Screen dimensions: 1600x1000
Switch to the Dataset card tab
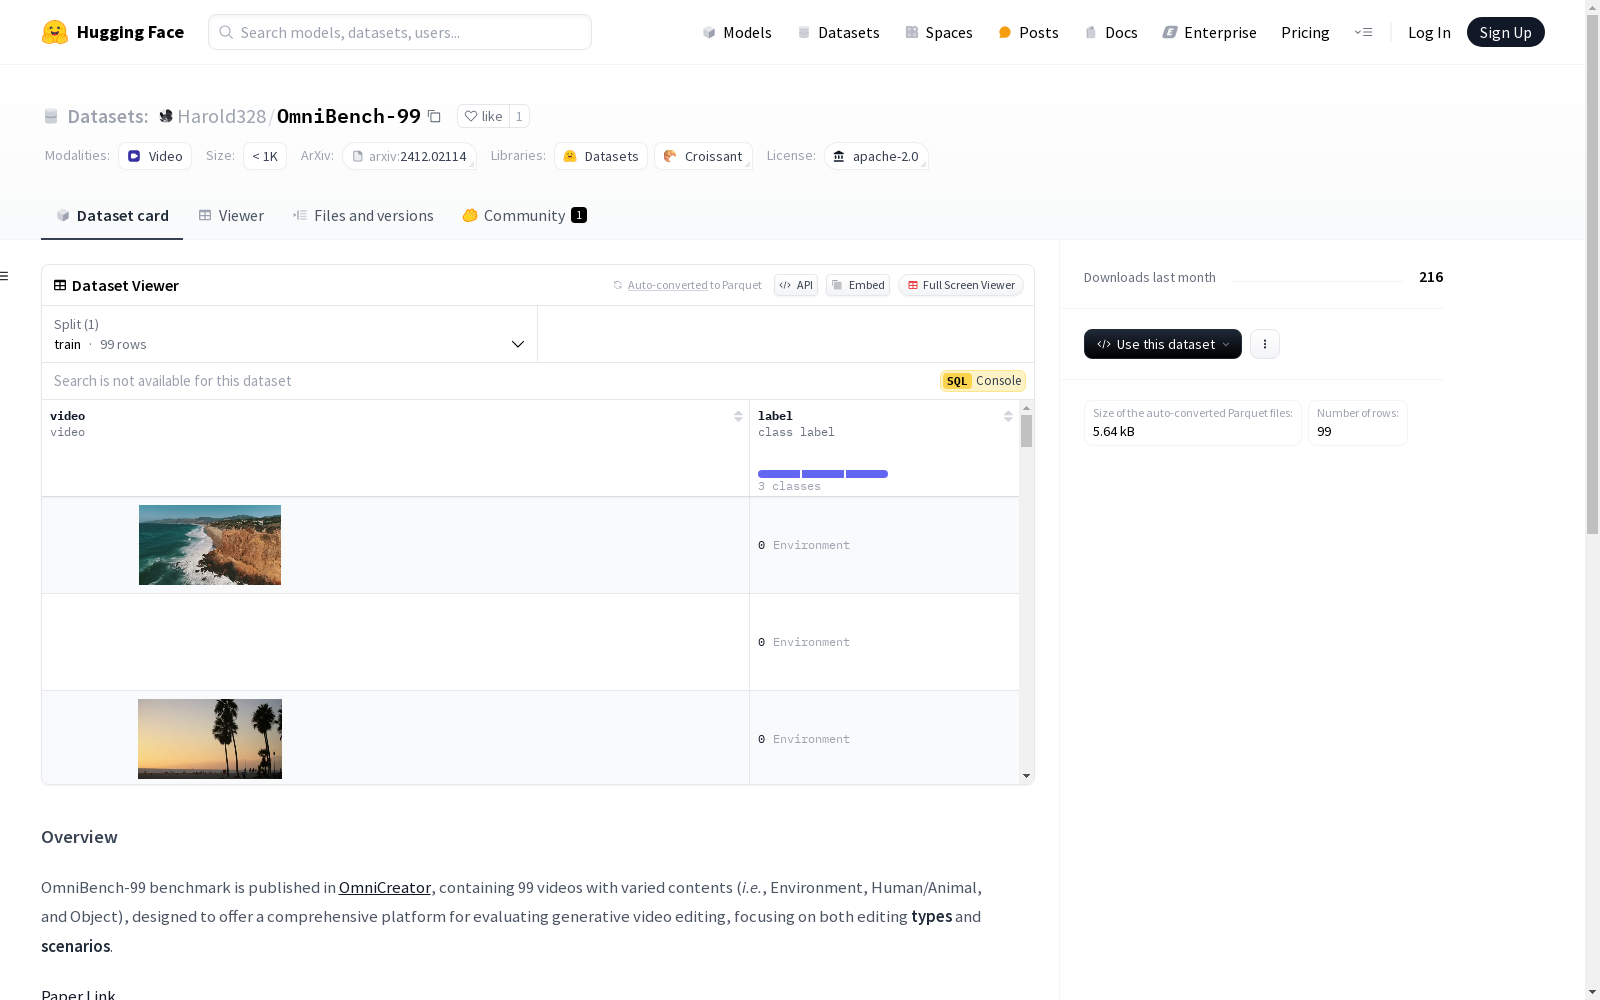click(x=112, y=215)
